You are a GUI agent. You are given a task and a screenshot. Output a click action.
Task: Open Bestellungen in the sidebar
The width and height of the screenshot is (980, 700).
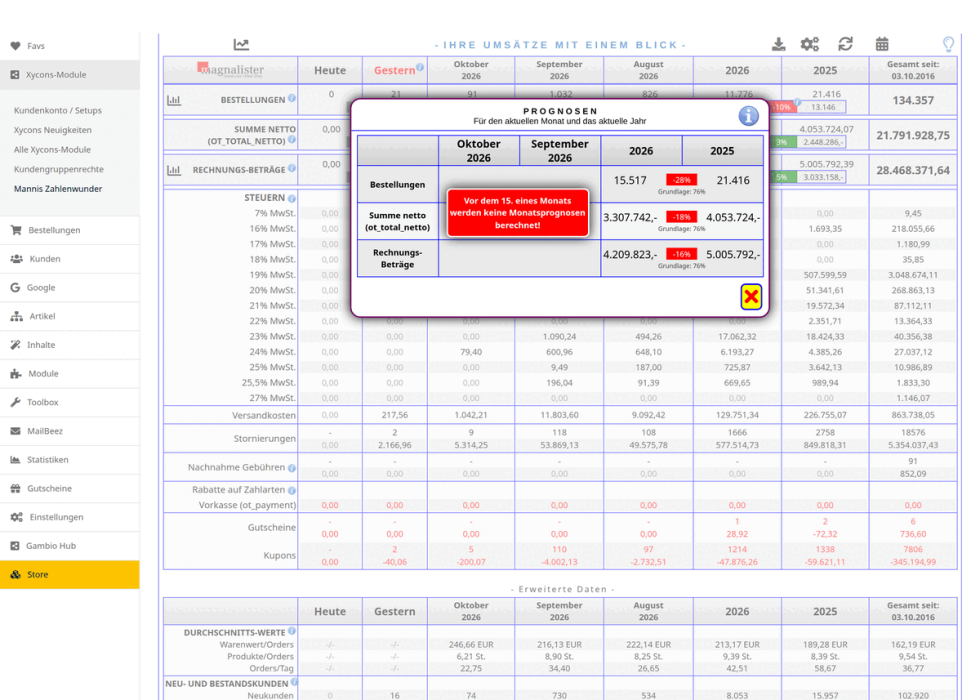coord(70,230)
